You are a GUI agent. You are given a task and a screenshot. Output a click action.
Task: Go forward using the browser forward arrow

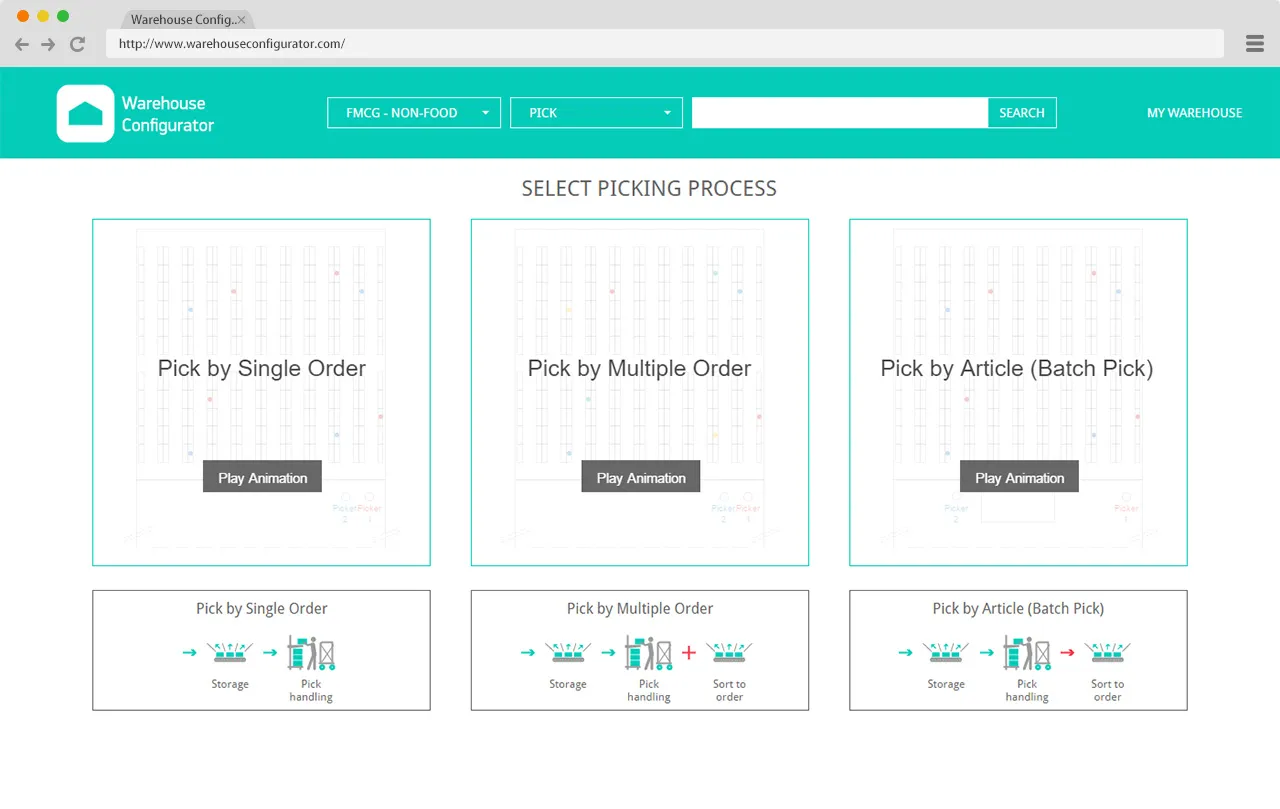pyautogui.click(x=48, y=44)
